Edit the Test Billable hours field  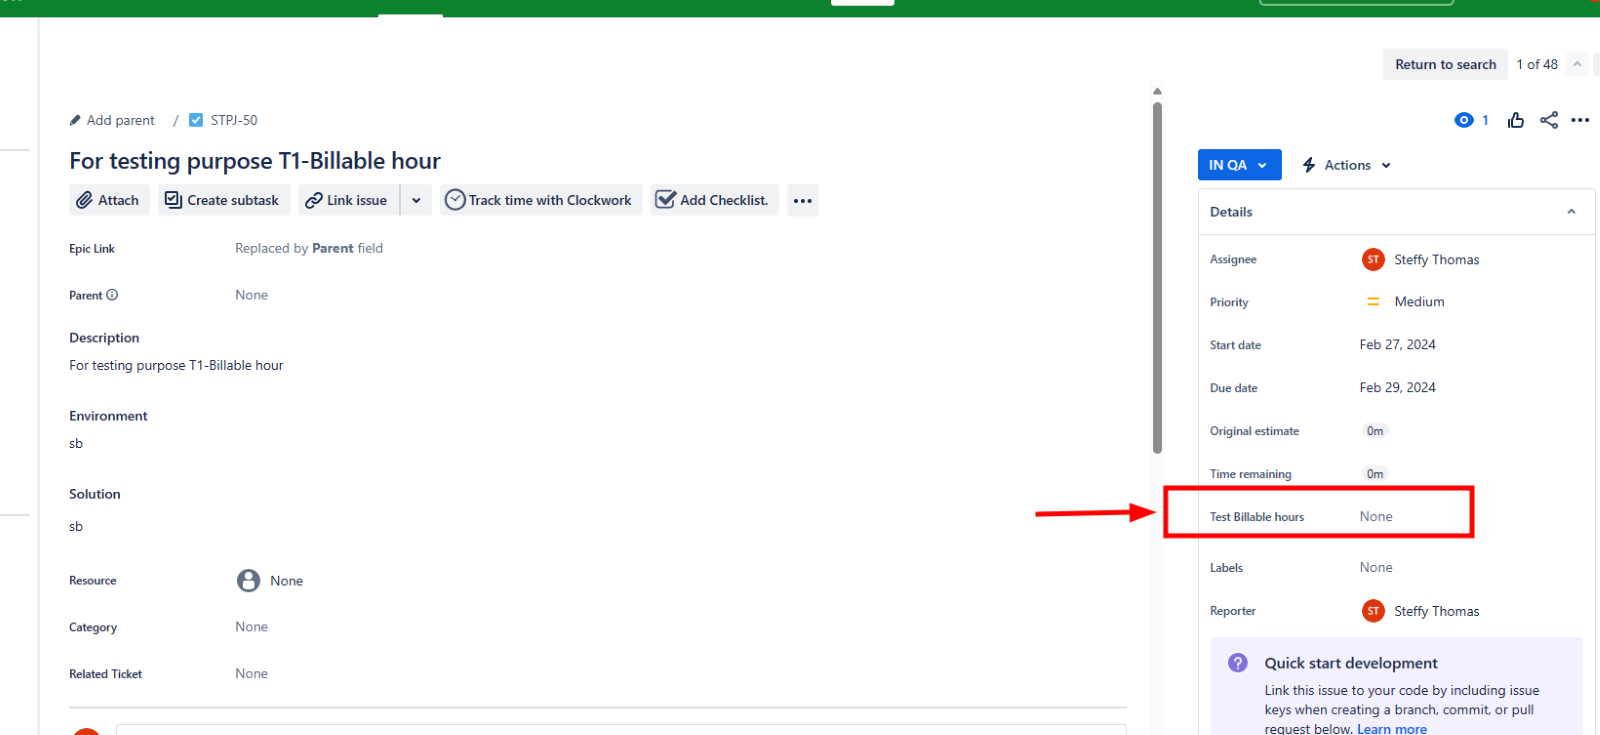(1376, 517)
